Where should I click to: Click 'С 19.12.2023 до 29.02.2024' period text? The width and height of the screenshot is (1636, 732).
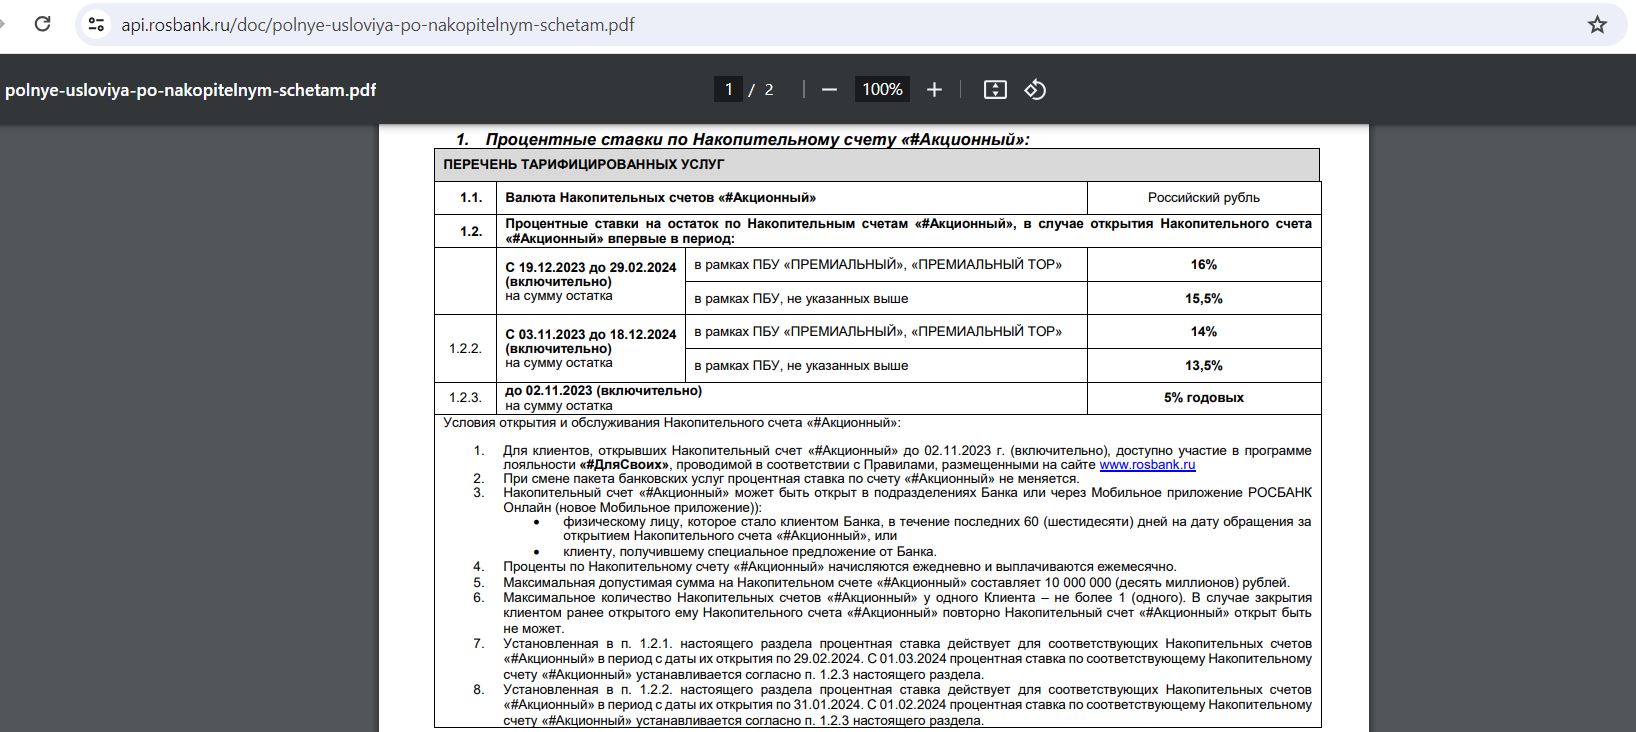coord(591,268)
